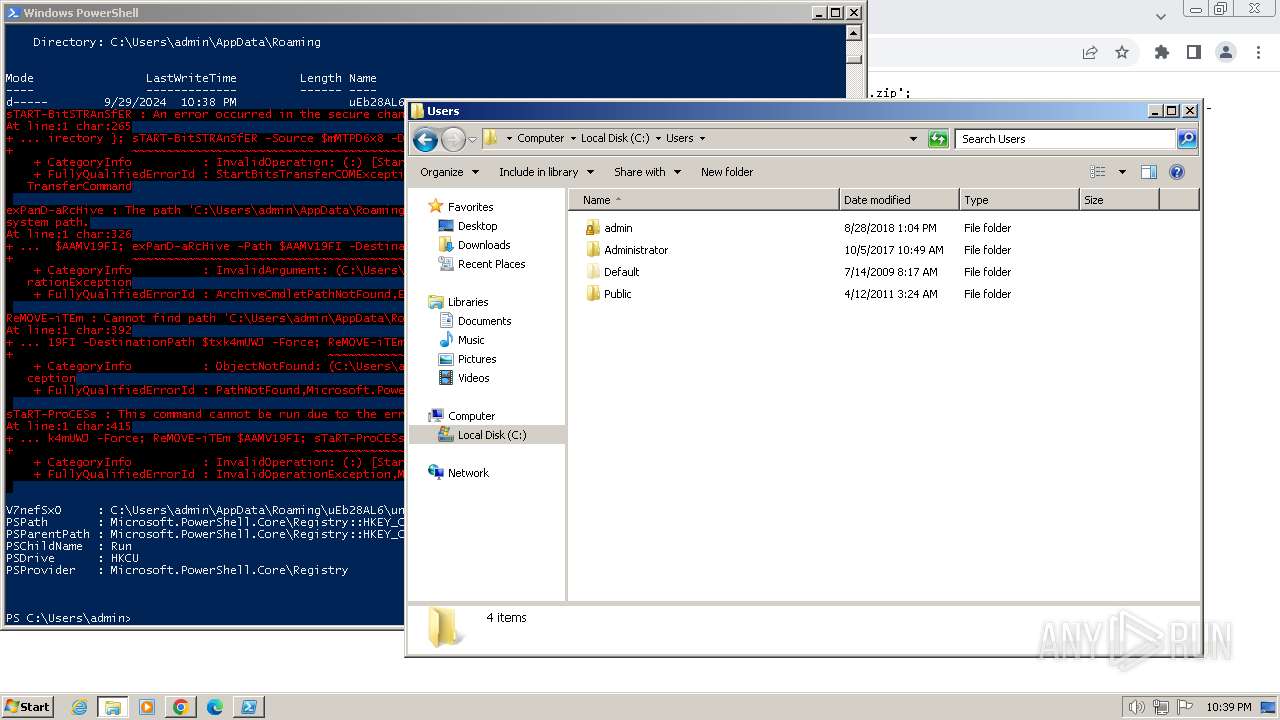Viewport: 1280px width, 720px height.
Task: Expand the address bar history dropdown
Action: tap(913, 139)
